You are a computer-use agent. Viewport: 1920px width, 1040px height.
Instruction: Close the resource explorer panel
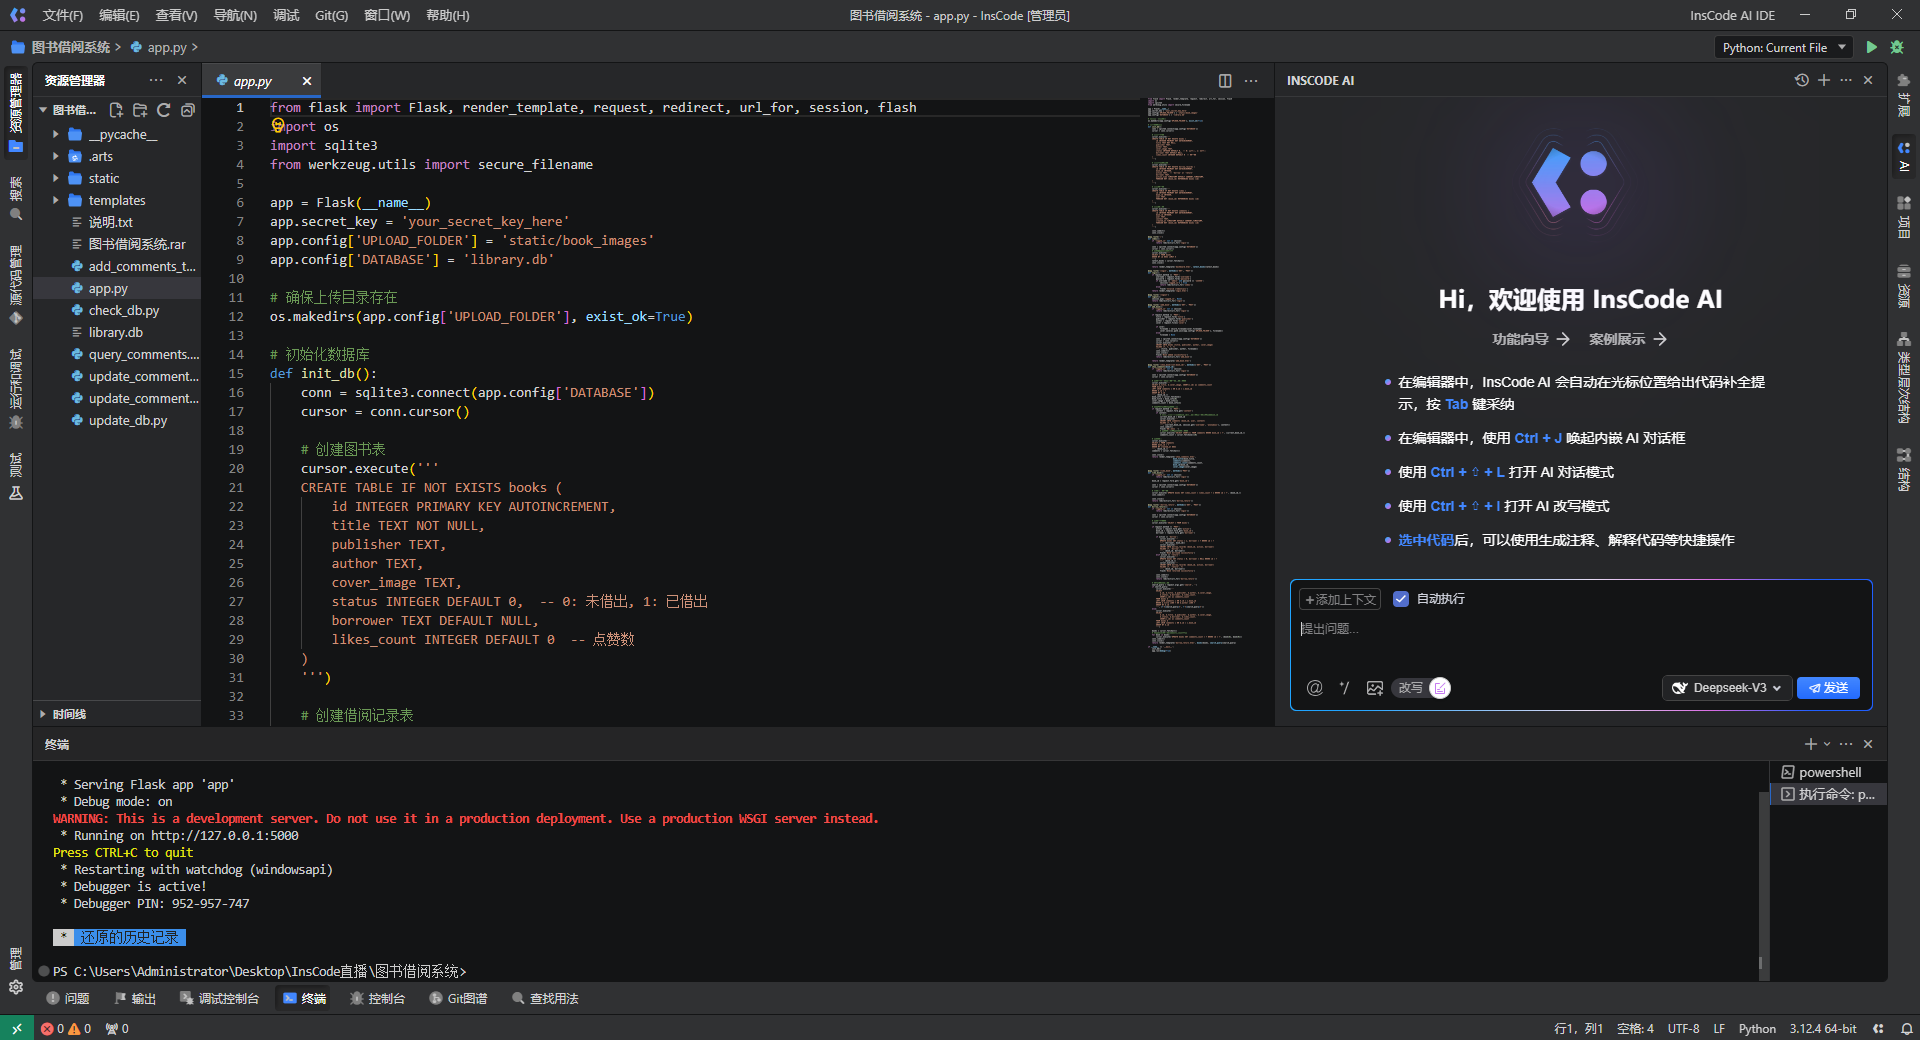click(182, 80)
